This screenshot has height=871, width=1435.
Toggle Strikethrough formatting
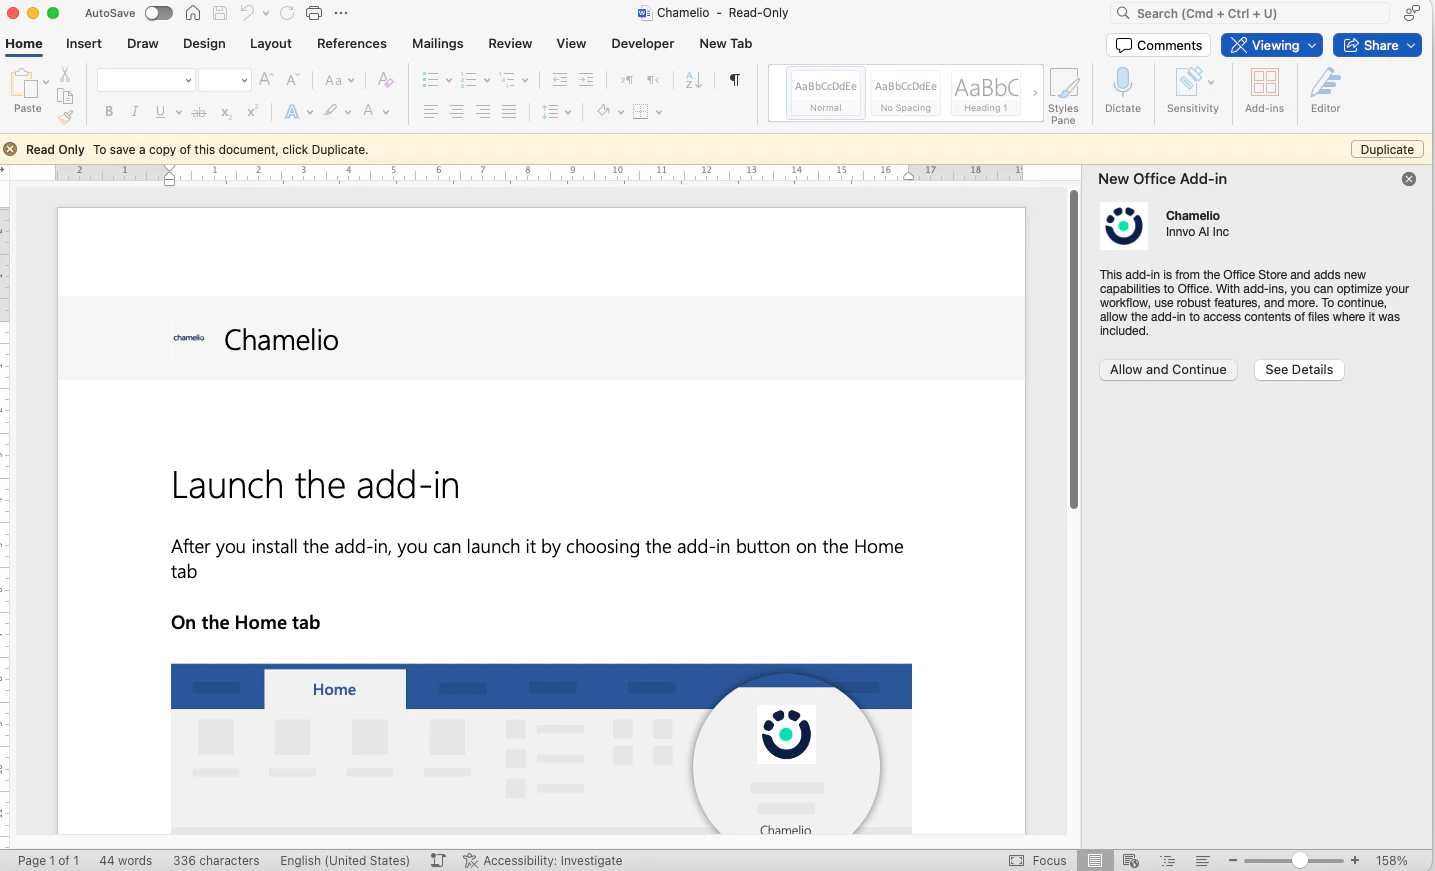point(199,112)
